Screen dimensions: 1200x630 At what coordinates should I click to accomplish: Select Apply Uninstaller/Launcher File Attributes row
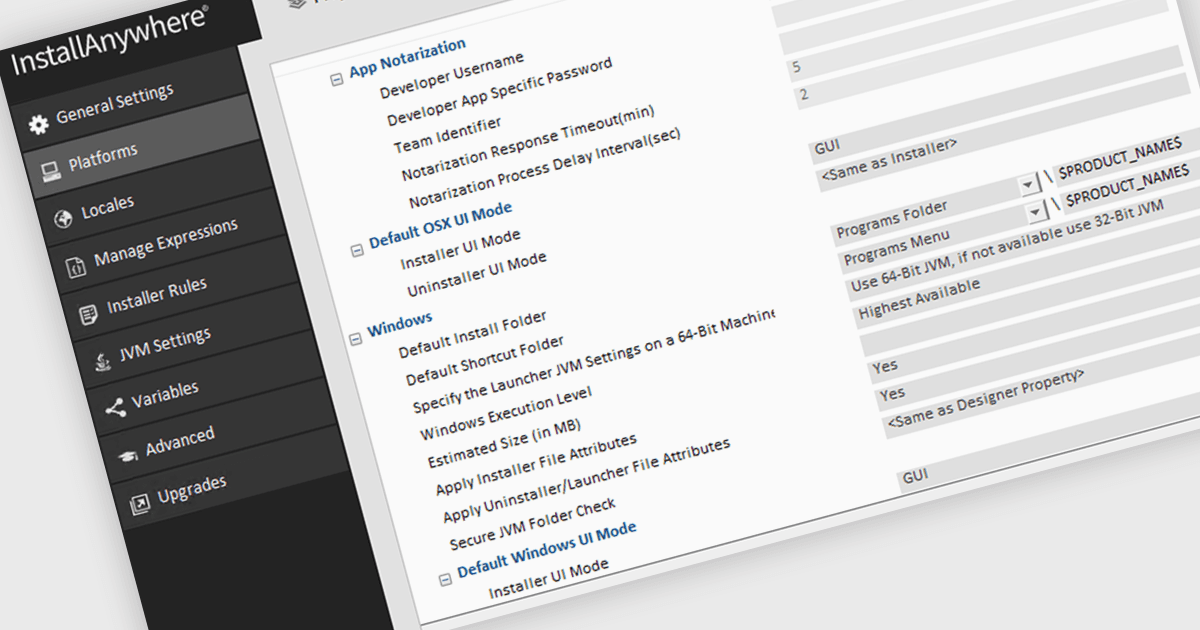[586, 483]
